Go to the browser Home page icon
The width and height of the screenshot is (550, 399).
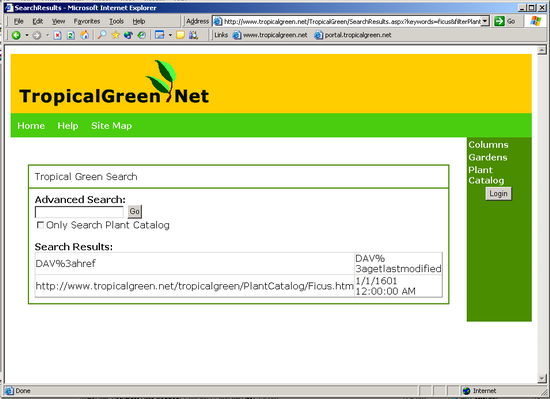[x=85, y=35]
